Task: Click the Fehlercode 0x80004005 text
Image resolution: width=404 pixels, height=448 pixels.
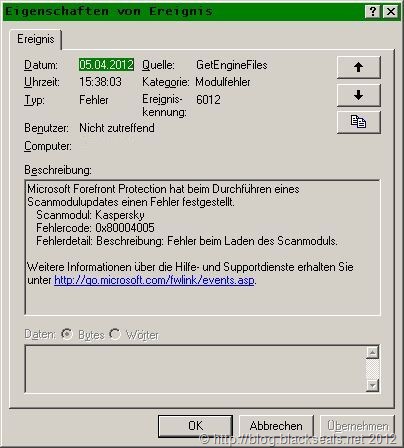Action: click(95, 228)
